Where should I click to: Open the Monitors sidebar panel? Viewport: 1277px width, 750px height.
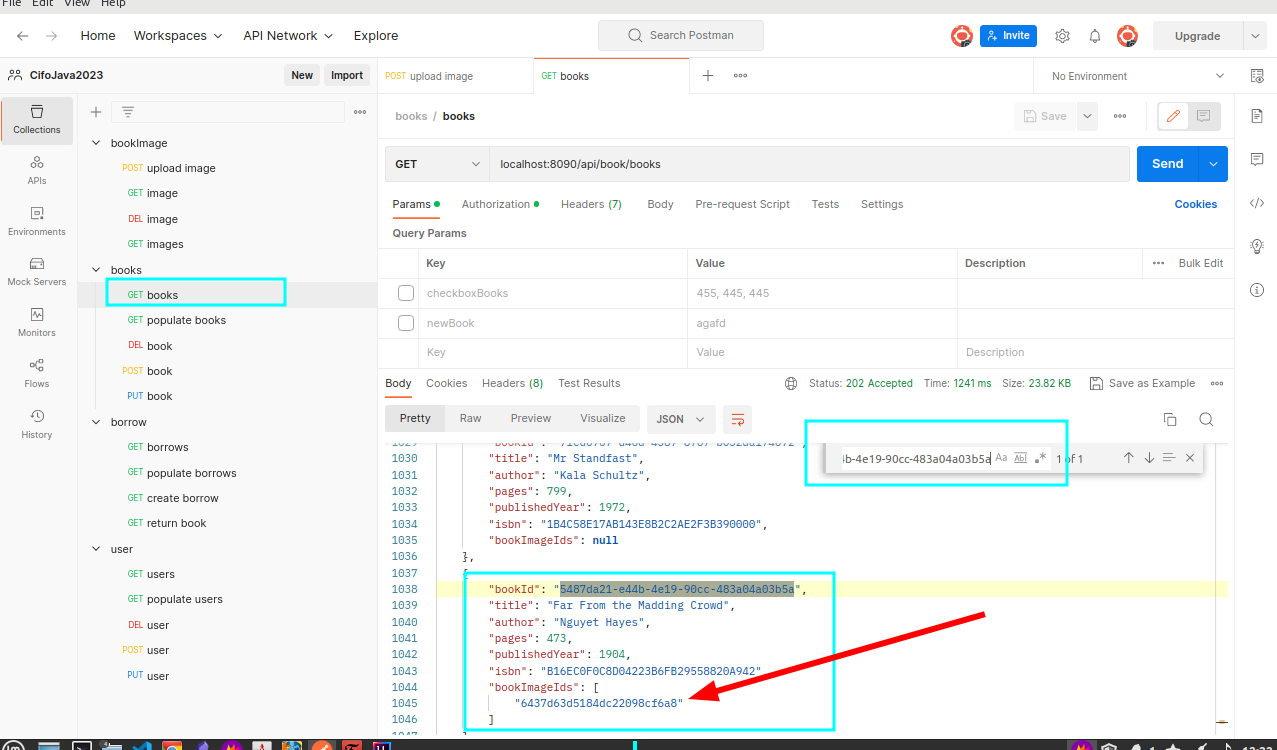pos(37,322)
